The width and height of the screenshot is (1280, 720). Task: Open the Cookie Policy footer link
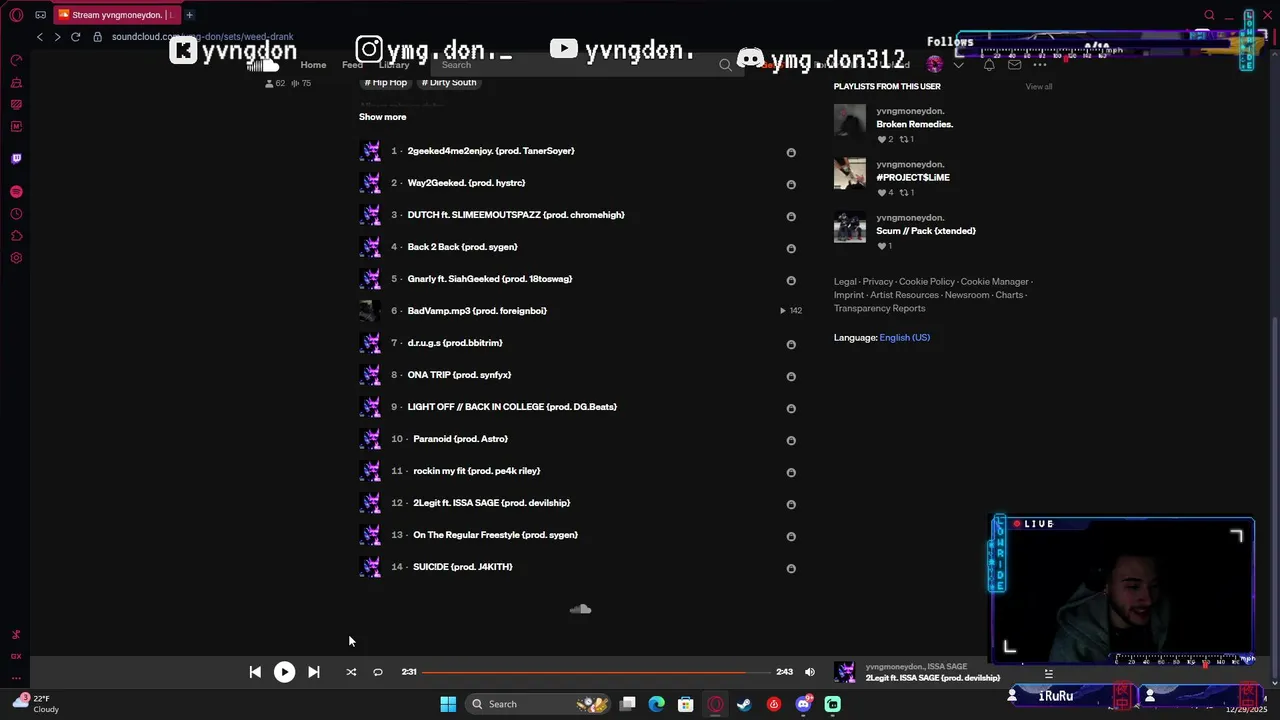point(926,282)
